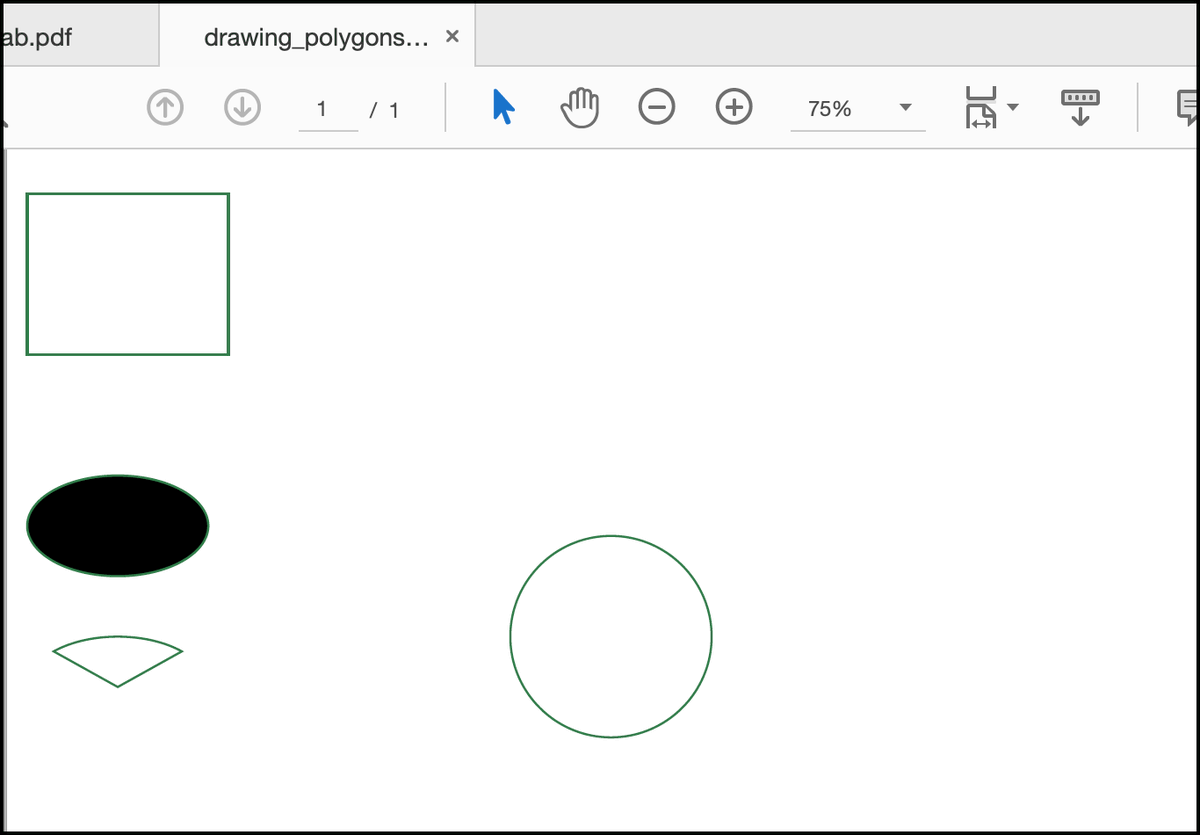Image resolution: width=1200 pixels, height=835 pixels.
Task: Click the fit-to-width icon
Action: (981, 107)
